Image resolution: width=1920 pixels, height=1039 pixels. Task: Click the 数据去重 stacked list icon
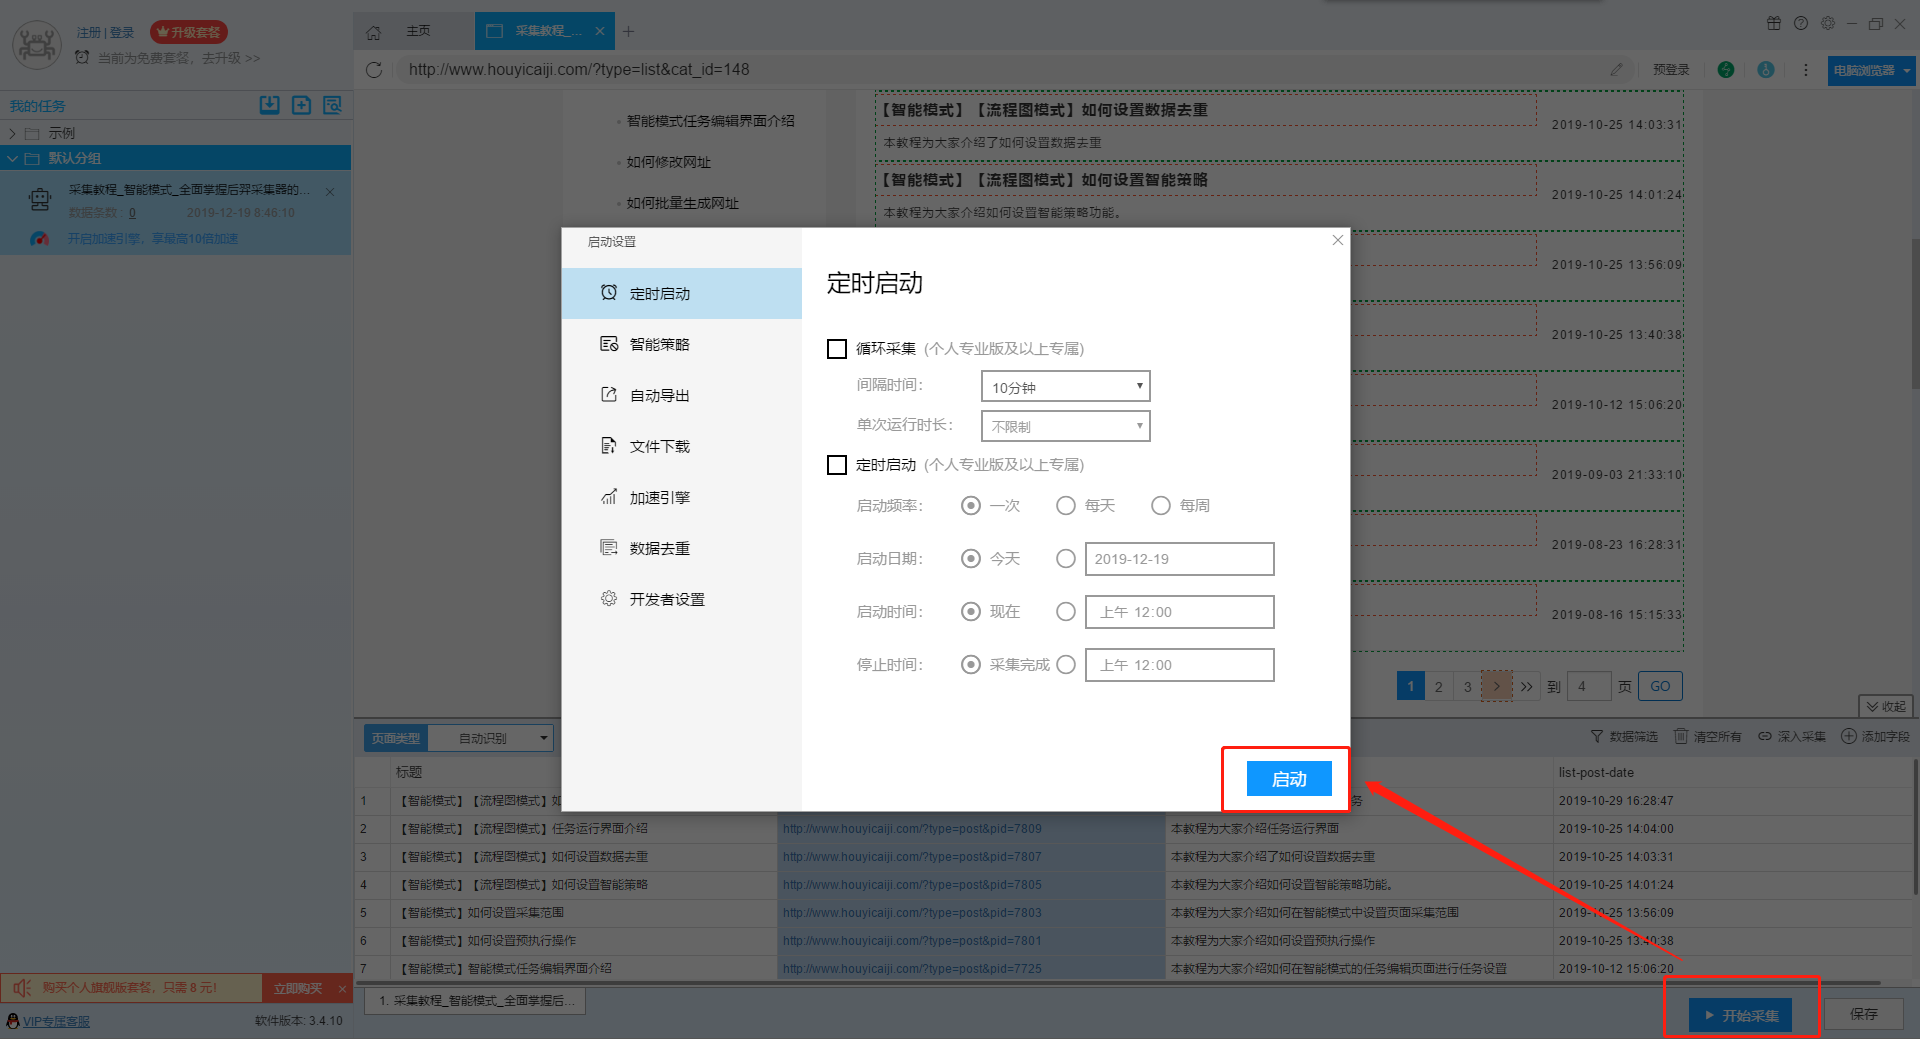pos(608,547)
